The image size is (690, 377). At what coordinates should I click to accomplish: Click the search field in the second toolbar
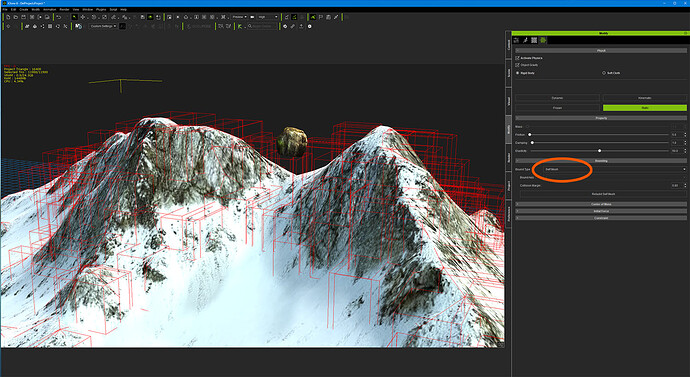point(262,26)
